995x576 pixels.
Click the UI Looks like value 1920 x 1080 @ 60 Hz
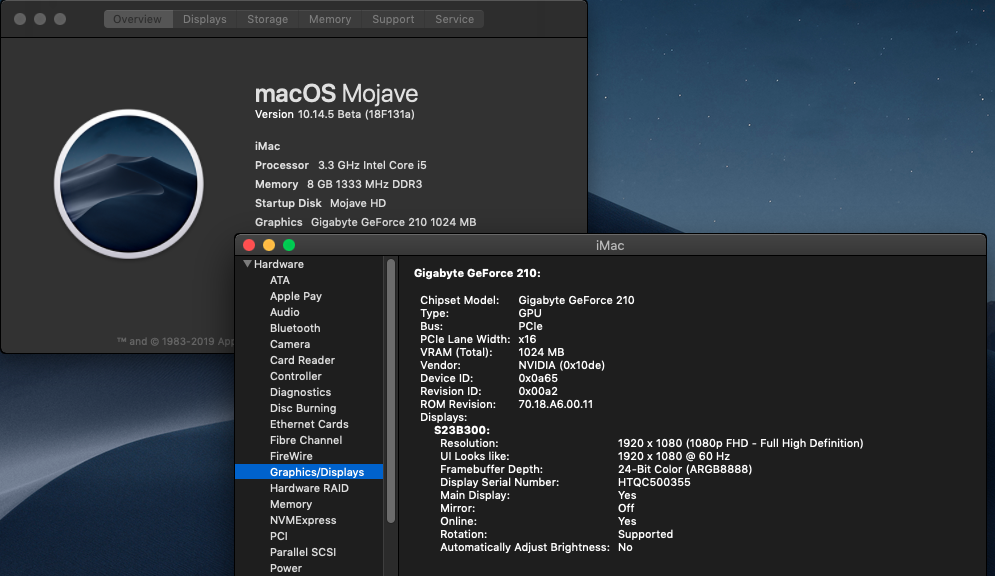click(674, 456)
